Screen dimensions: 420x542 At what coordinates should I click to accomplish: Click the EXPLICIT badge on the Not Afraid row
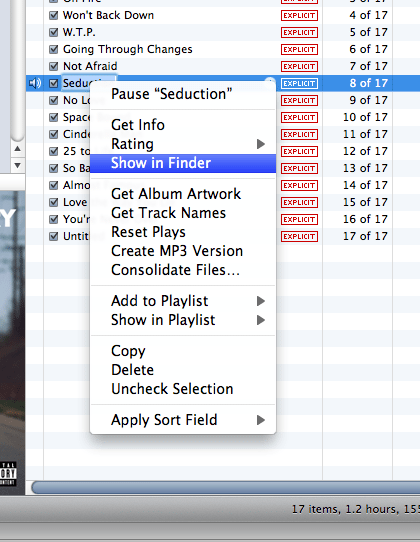click(x=299, y=66)
